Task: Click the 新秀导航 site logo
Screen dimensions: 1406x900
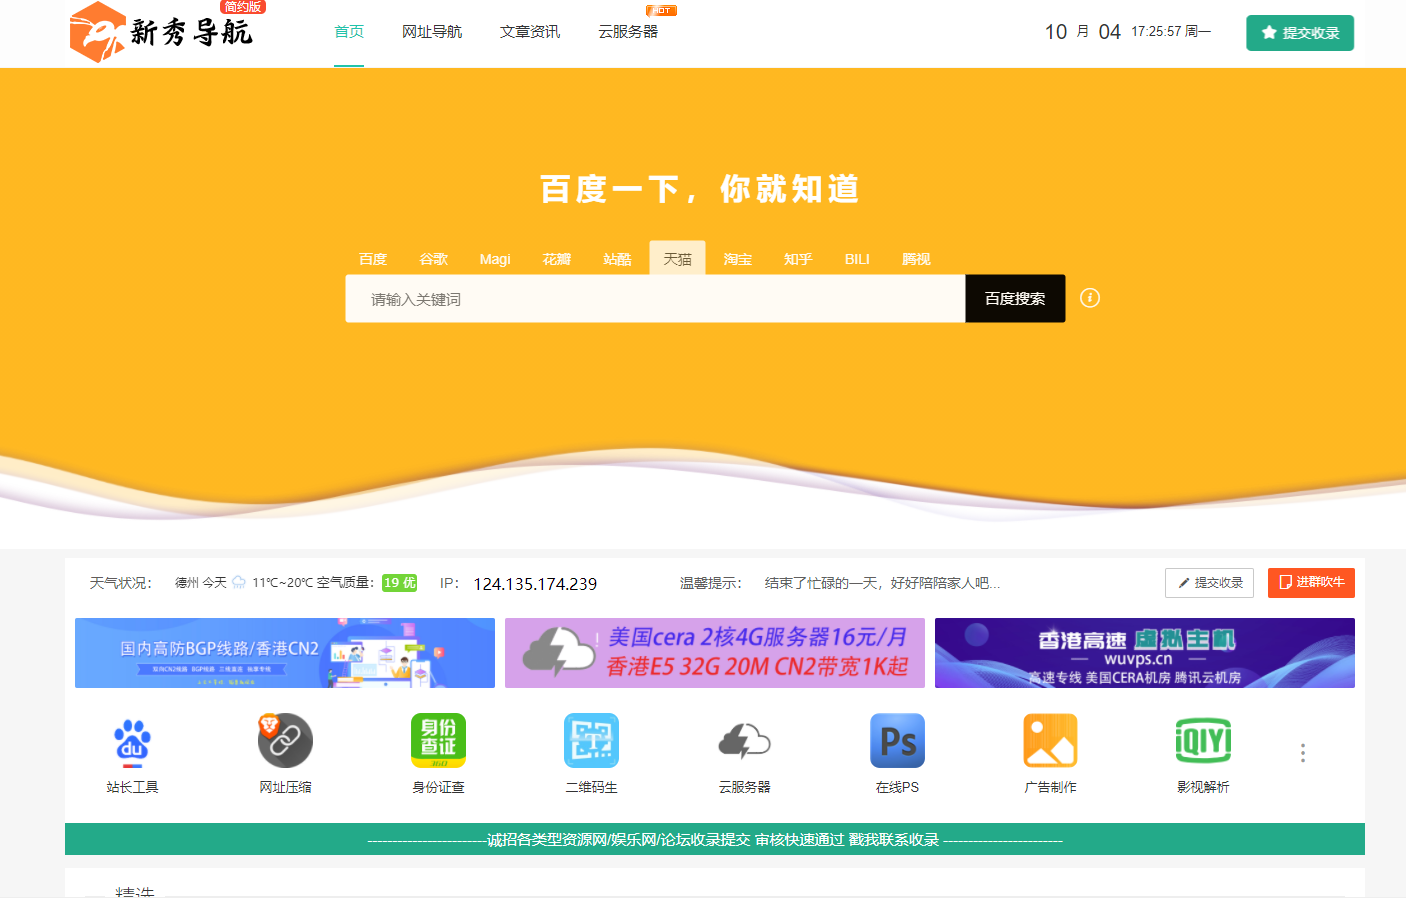Action: coord(160,32)
